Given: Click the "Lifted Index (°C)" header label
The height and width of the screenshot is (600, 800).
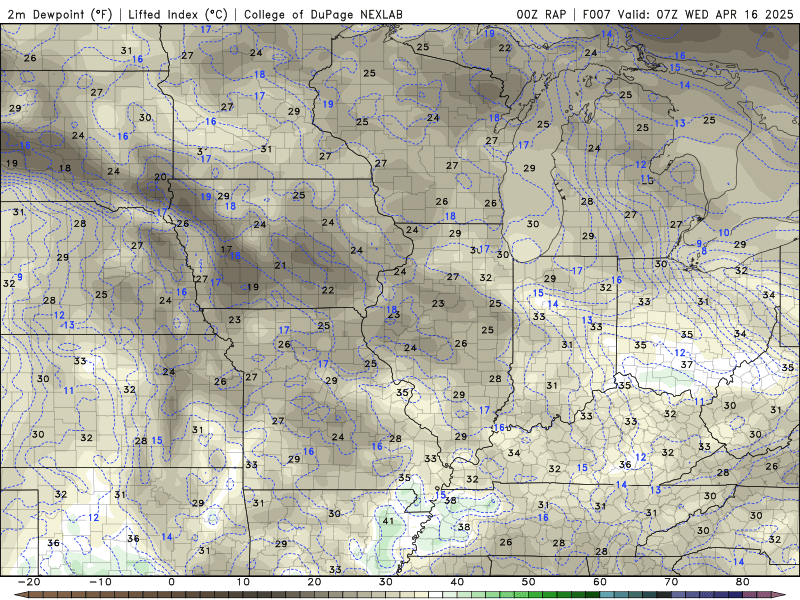Looking at the screenshot, I should [178, 14].
